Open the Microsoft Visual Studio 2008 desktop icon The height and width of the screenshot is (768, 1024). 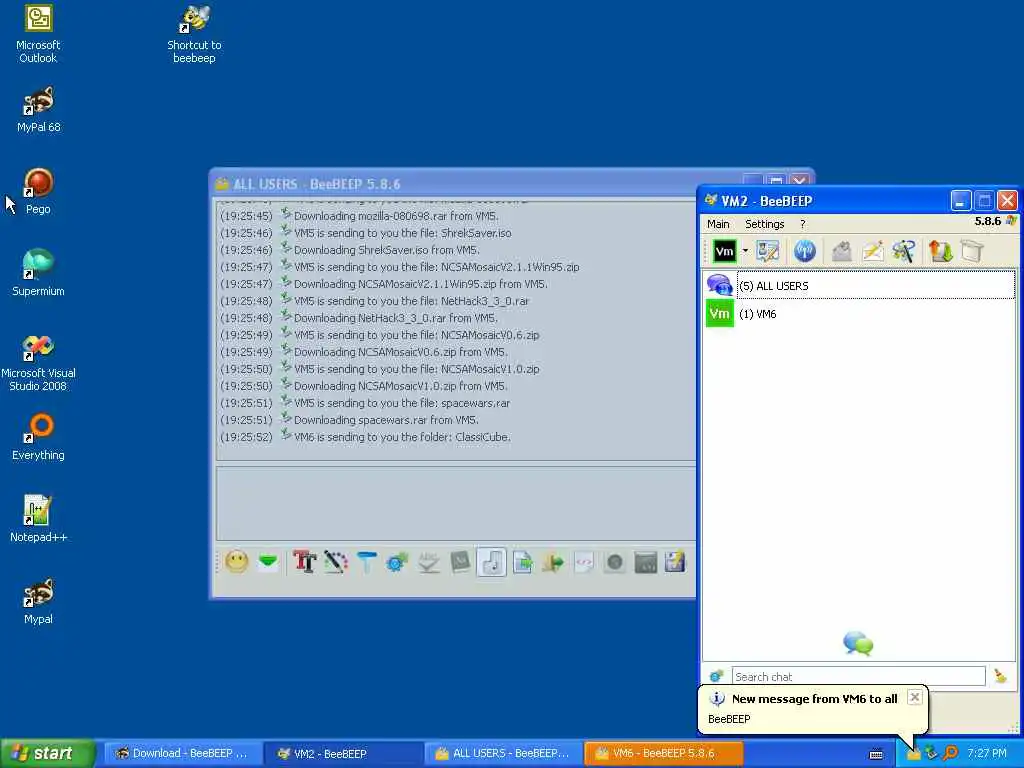coord(38,362)
